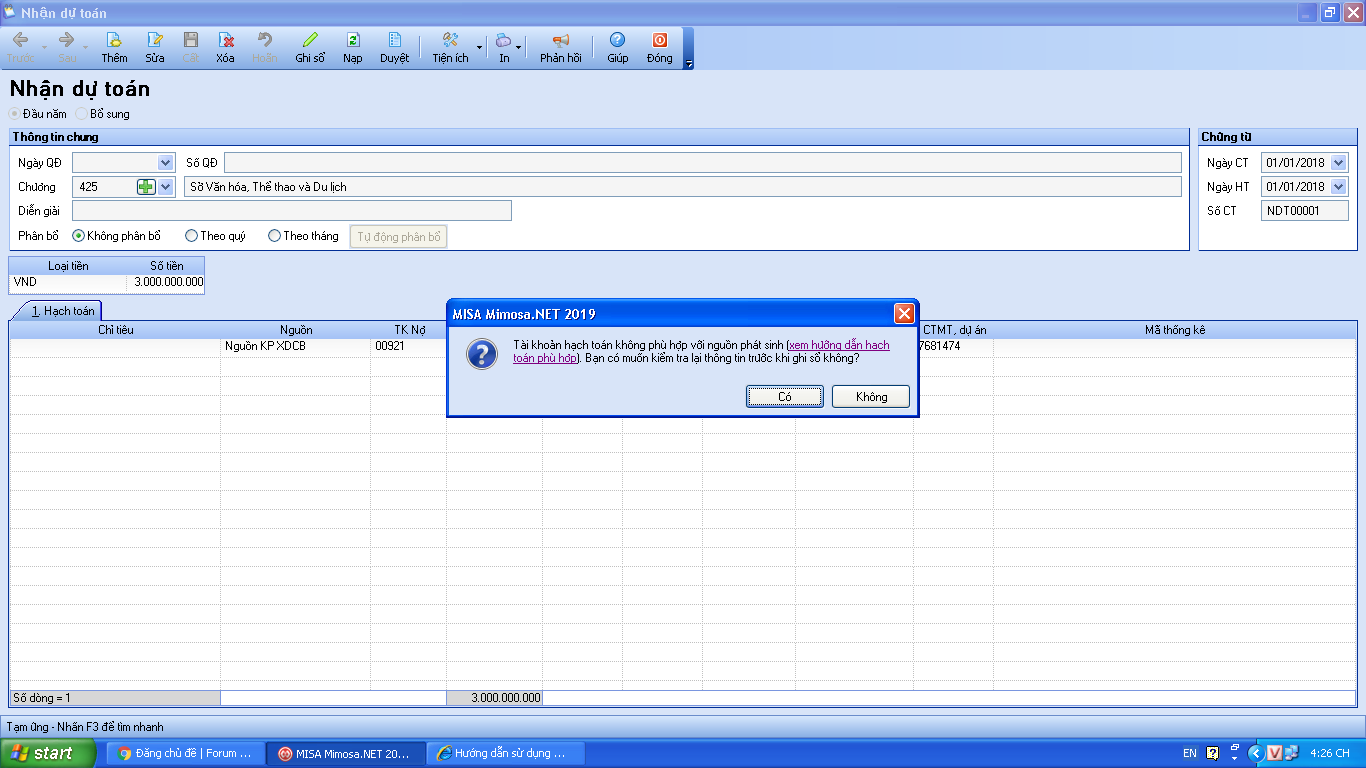
Task: Click the Nạp (Reload) toolbar icon
Action: tap(353, 41)
